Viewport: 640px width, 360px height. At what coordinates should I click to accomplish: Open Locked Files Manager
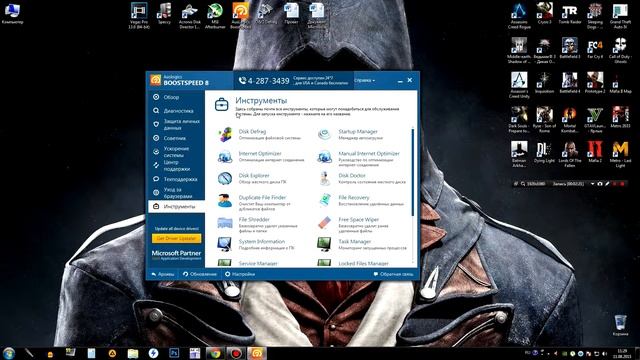(363, 264)
